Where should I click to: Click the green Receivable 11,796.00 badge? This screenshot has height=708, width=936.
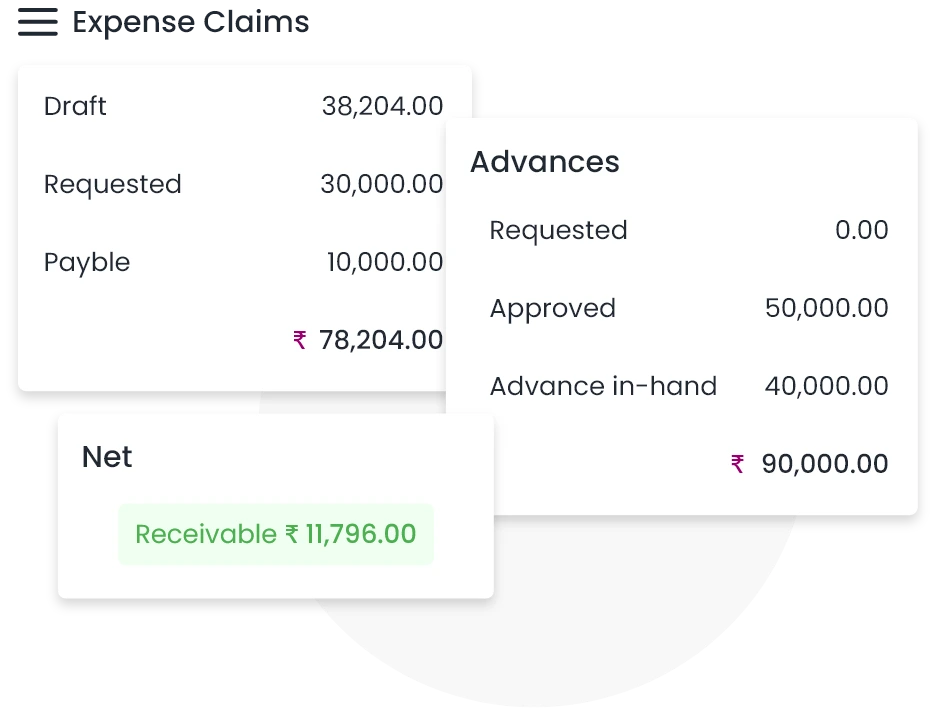(276, 534)
